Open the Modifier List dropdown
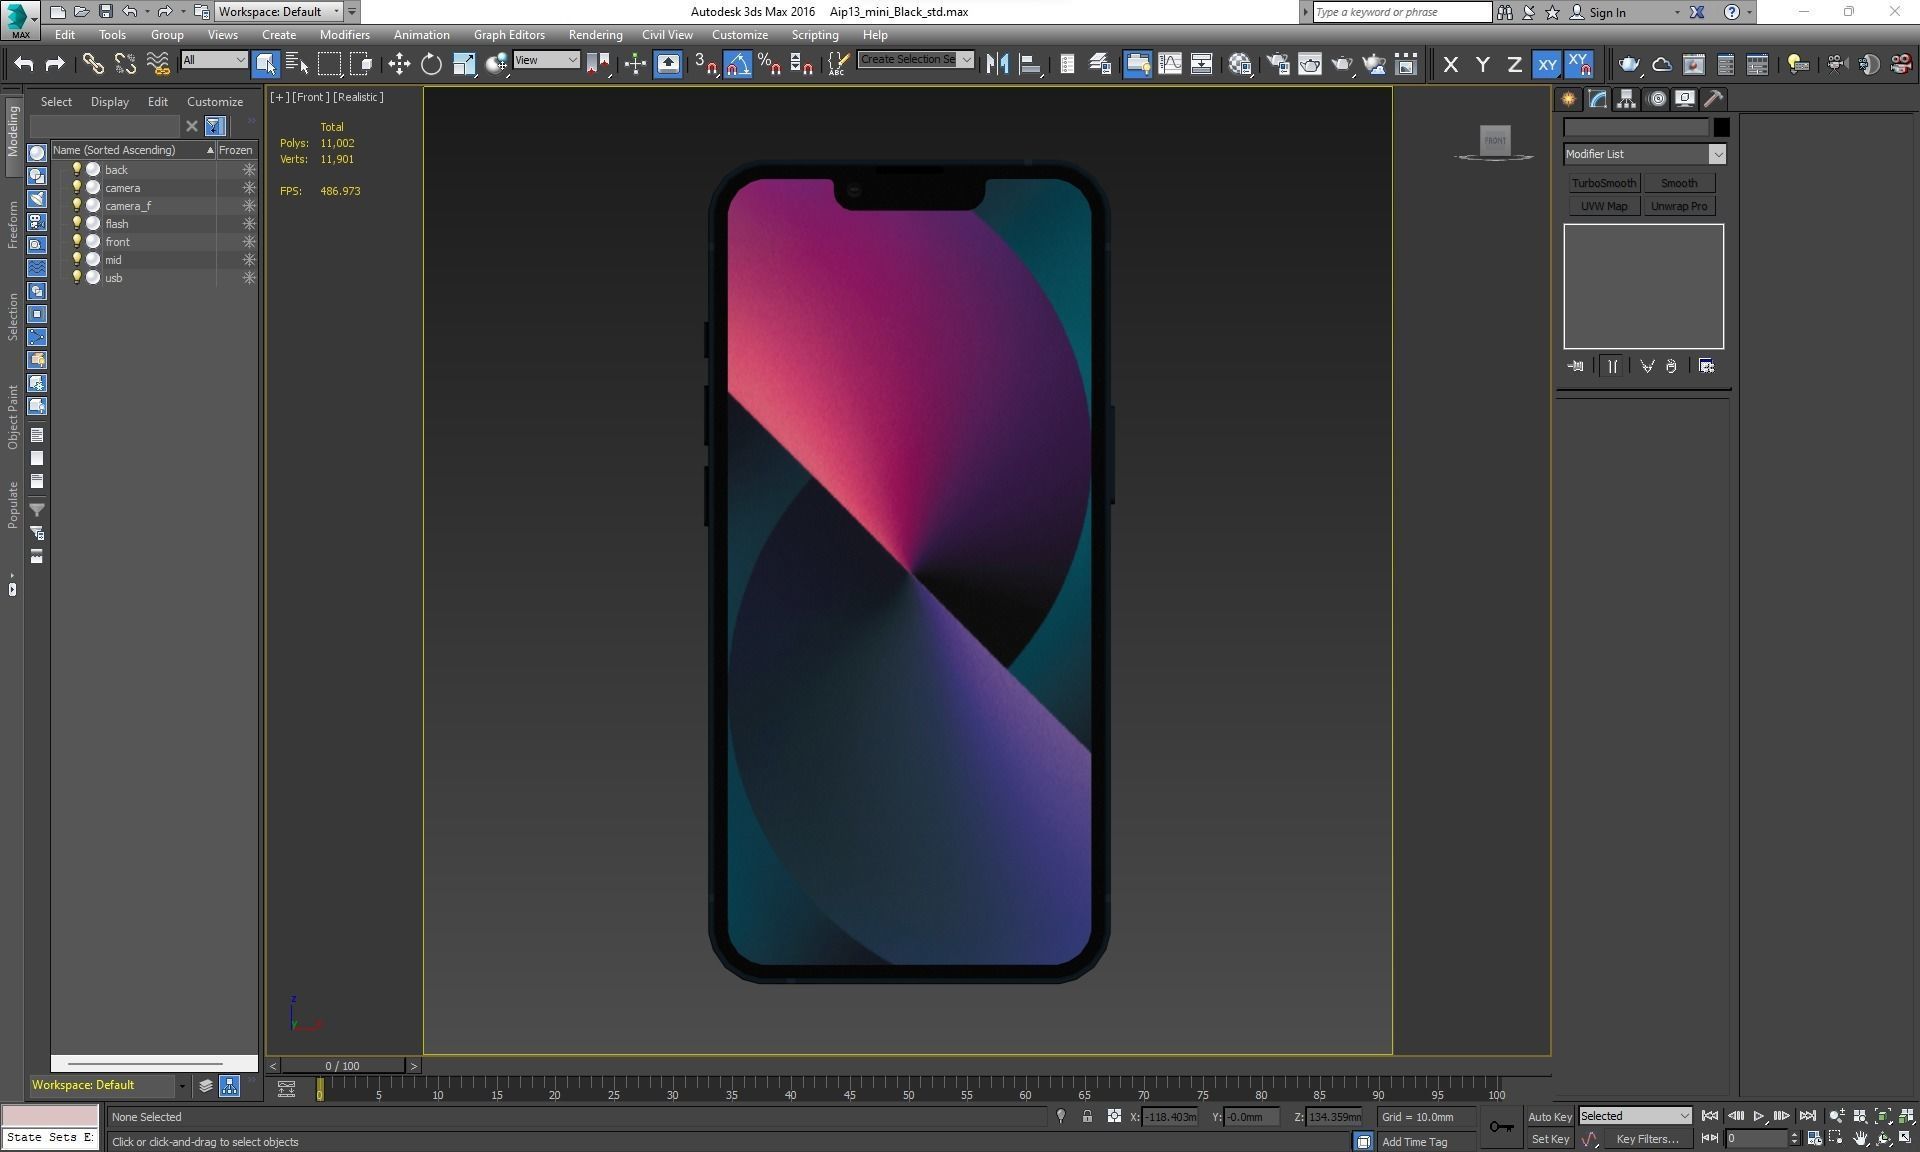 (x=1645, y=154)
